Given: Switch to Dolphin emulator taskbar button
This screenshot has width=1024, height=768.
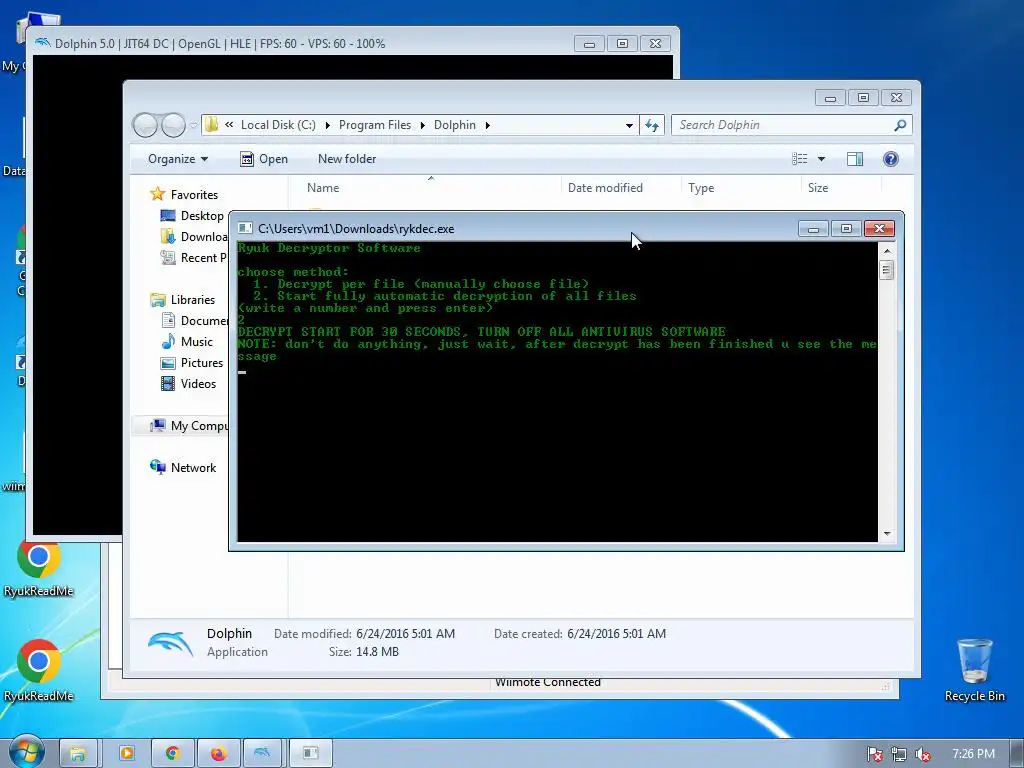Looking at the screenshot, I should point(263,754).
